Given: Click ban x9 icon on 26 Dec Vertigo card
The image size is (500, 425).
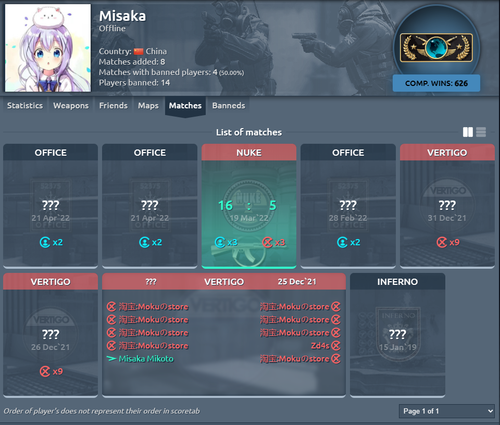Looking at the screenshot, I should click(45, 371).
